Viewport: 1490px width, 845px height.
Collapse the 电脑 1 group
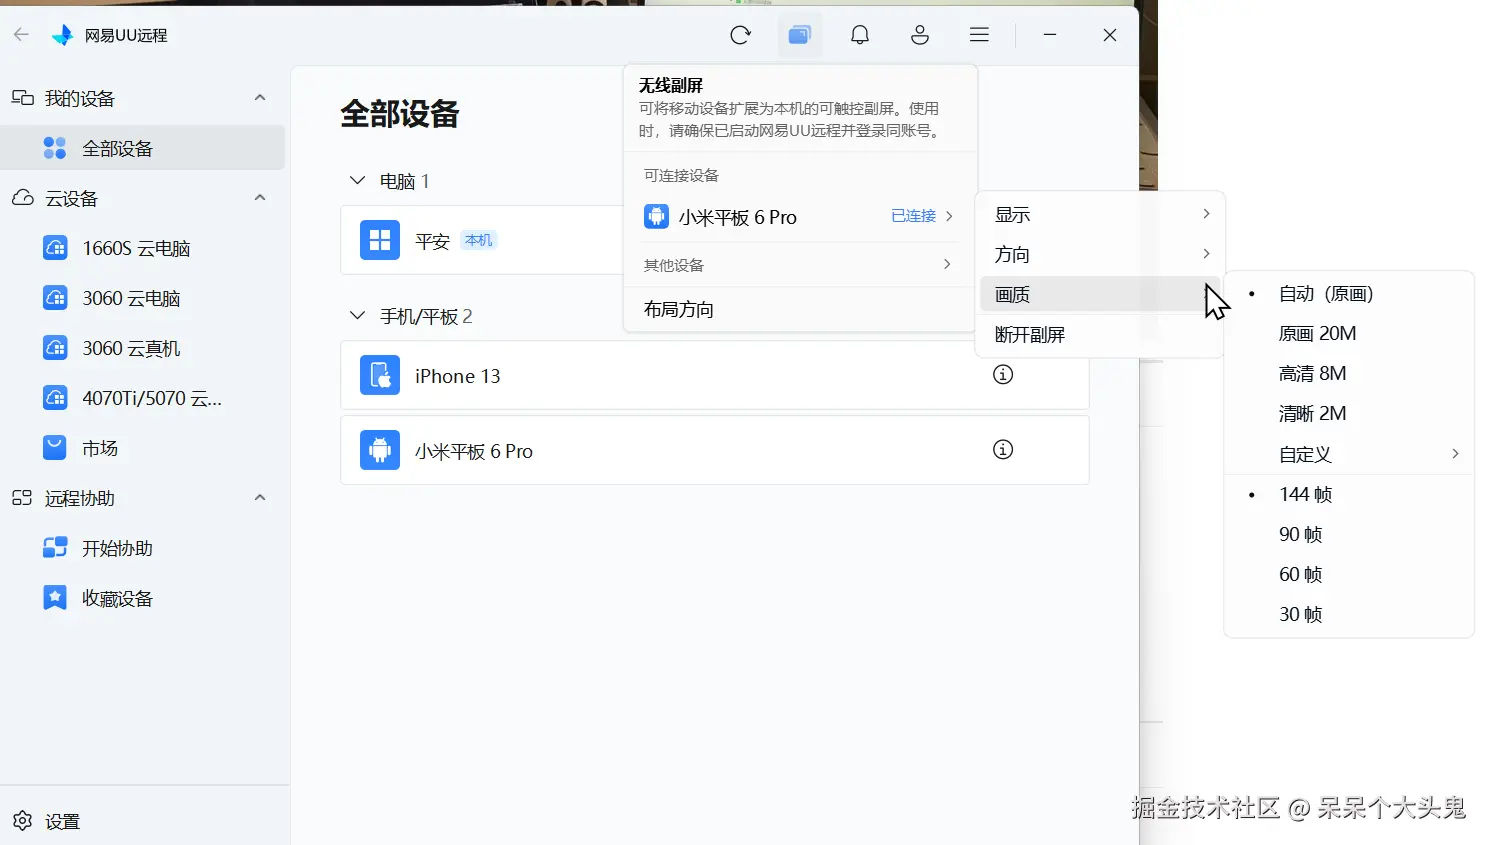tap(357, 181)
